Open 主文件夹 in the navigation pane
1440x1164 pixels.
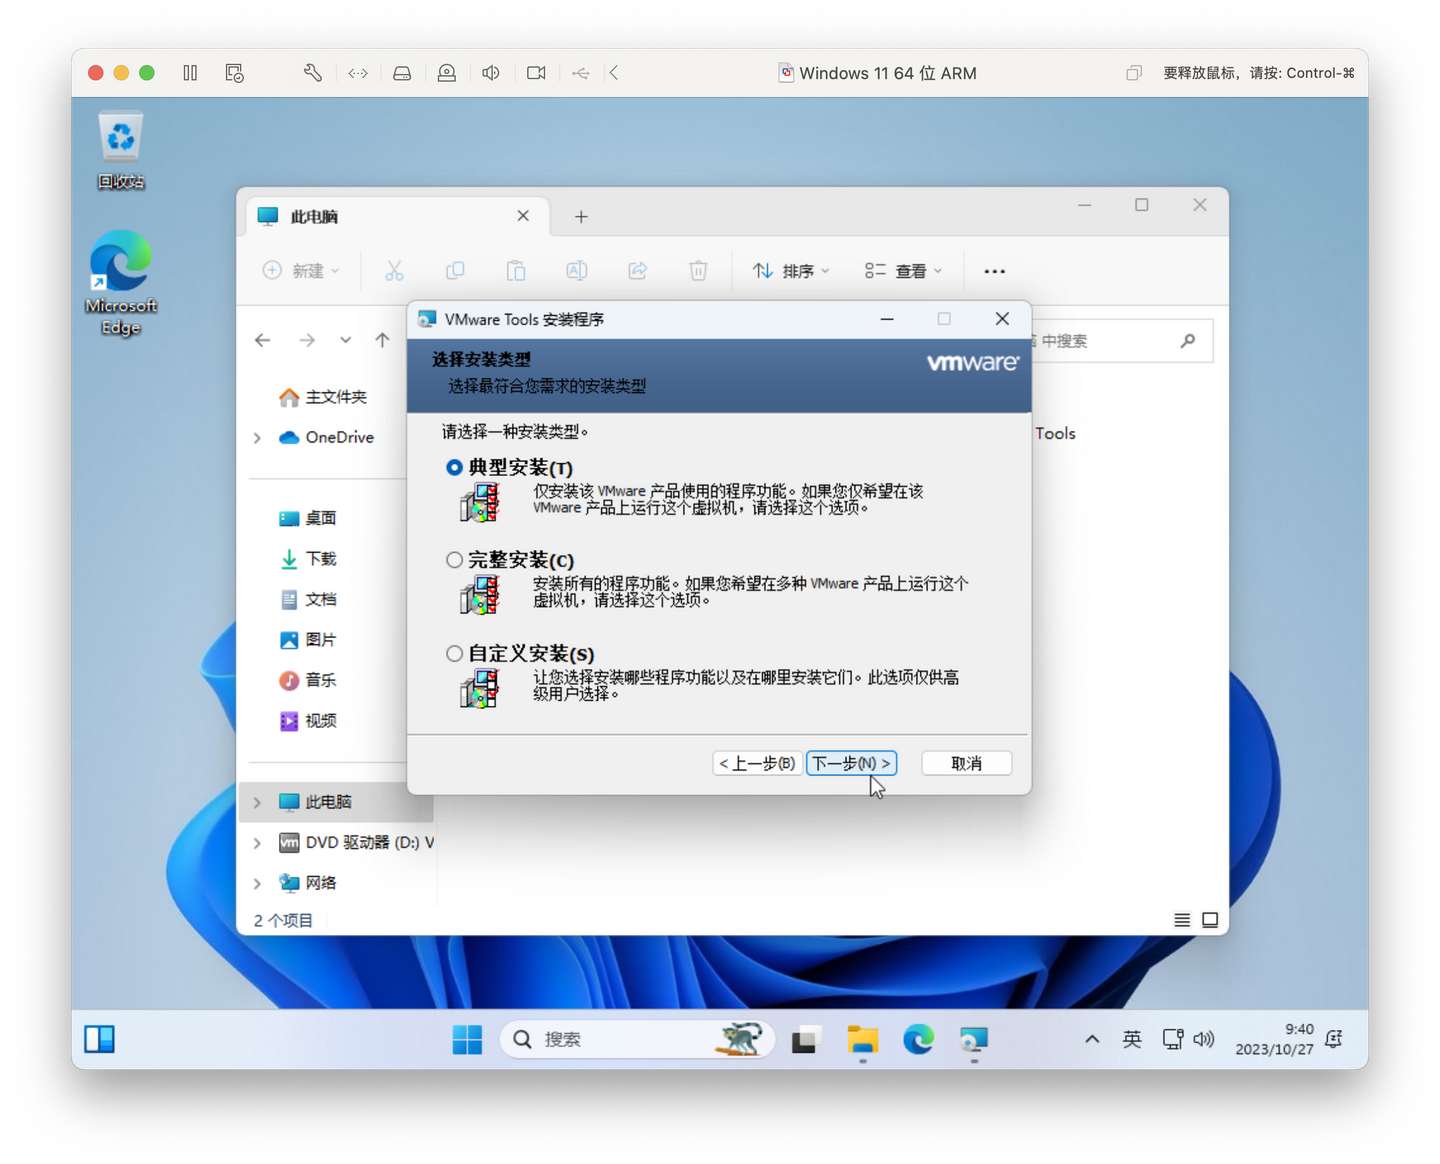click(323, 397)
